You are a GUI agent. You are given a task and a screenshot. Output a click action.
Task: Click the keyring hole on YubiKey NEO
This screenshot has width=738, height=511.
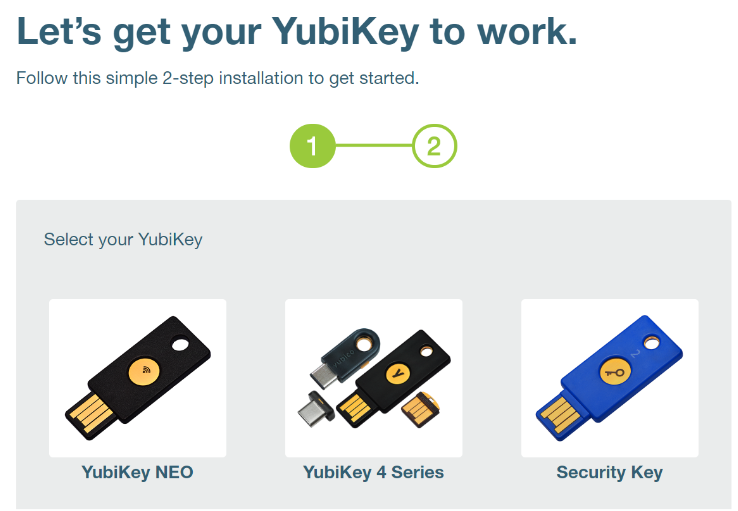click(180, 344)
